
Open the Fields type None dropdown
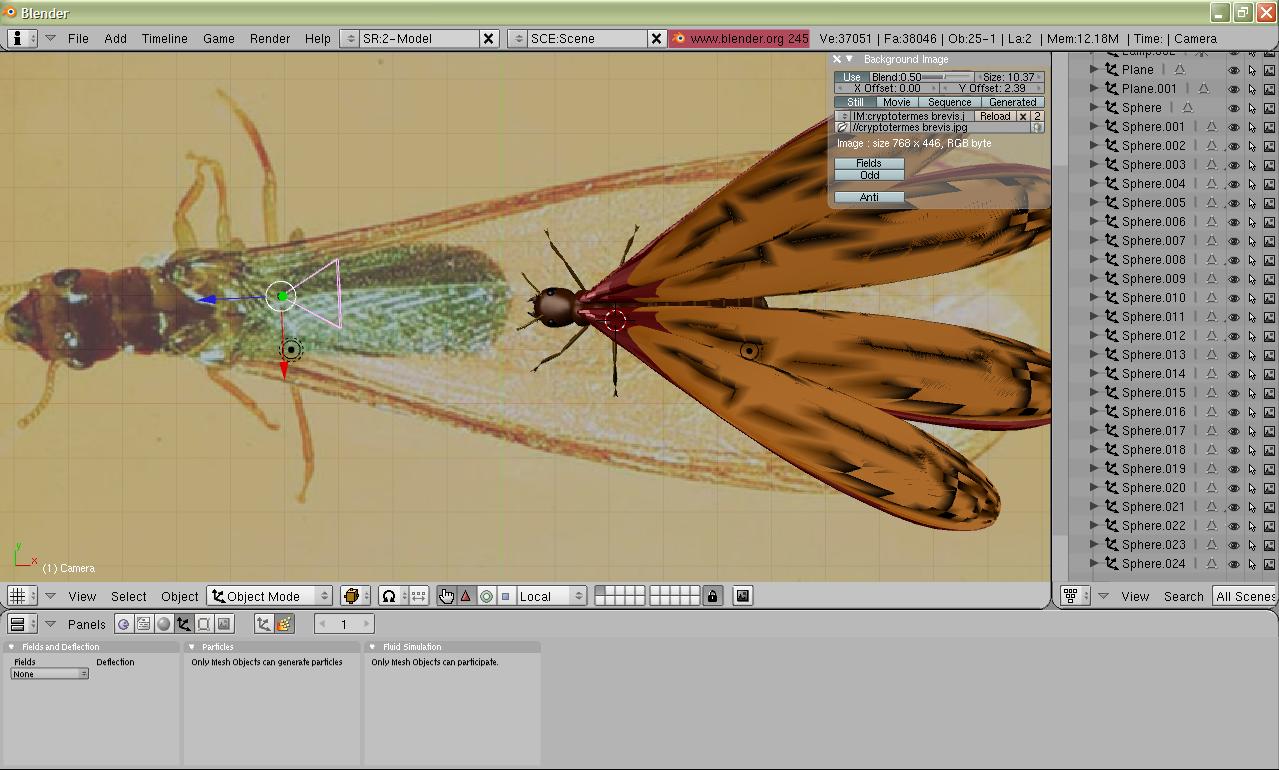(49, 674)
